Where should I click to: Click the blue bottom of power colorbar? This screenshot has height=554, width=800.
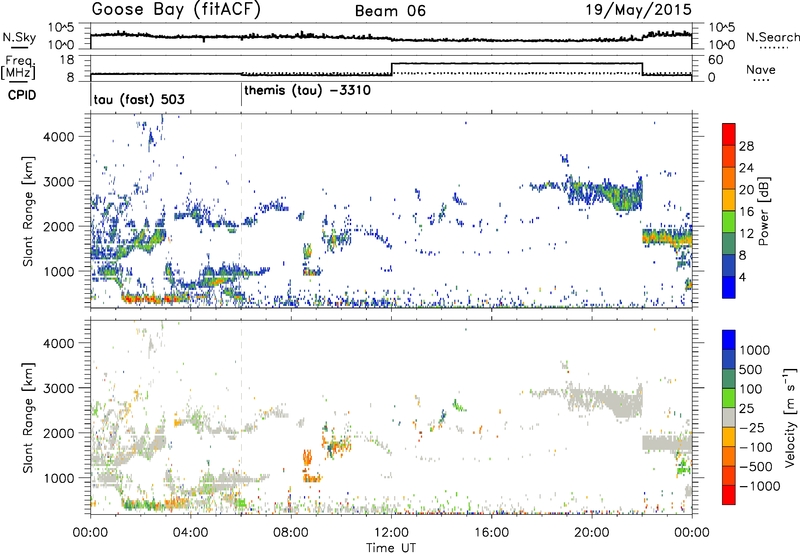(x=729, y=287)
